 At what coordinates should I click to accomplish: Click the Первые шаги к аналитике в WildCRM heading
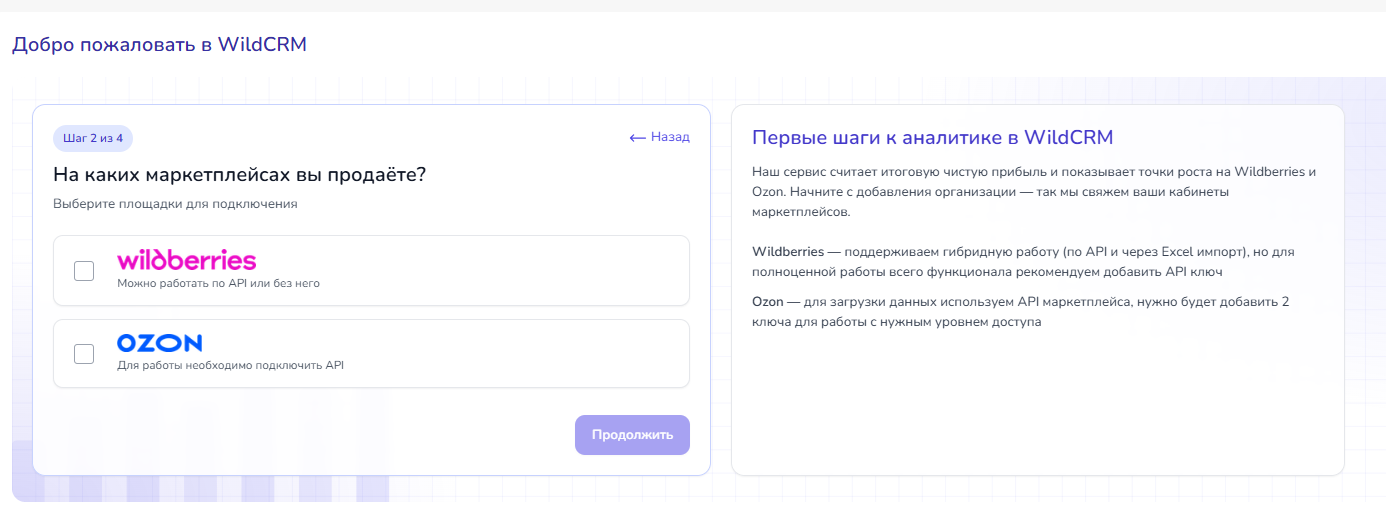[932, 137]
